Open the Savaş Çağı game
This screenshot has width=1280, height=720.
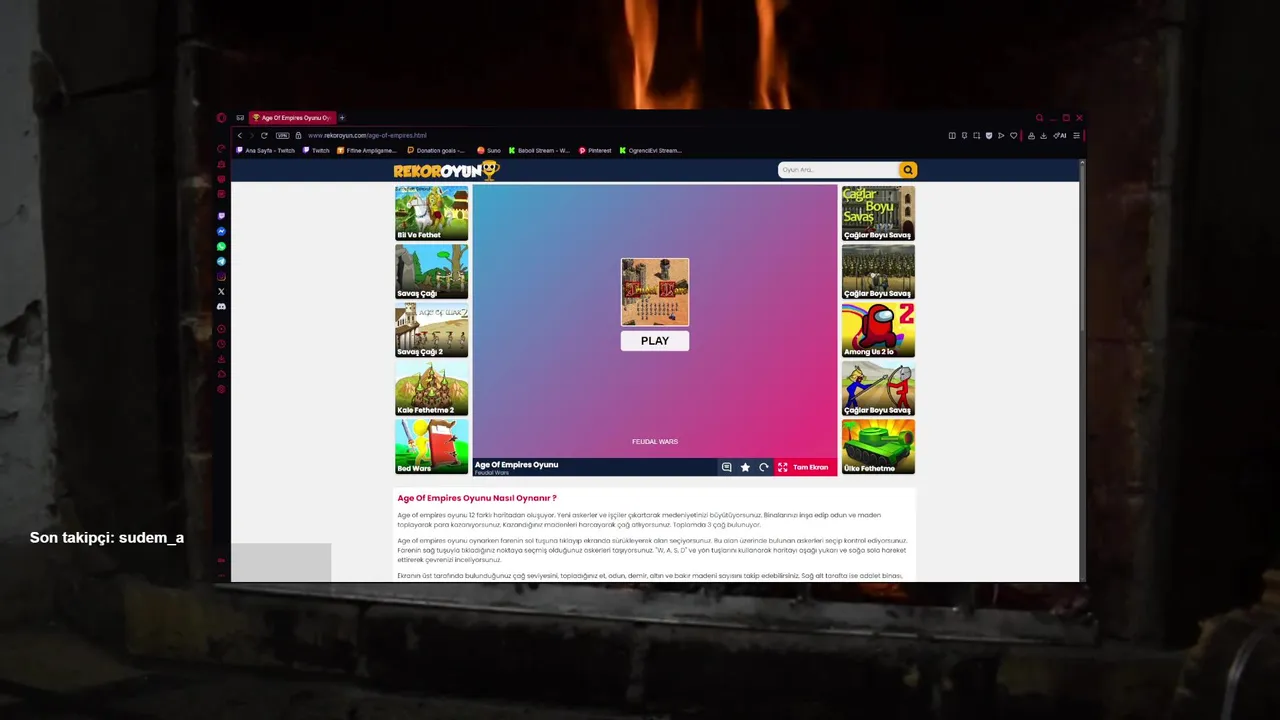(x=431, y=271)
